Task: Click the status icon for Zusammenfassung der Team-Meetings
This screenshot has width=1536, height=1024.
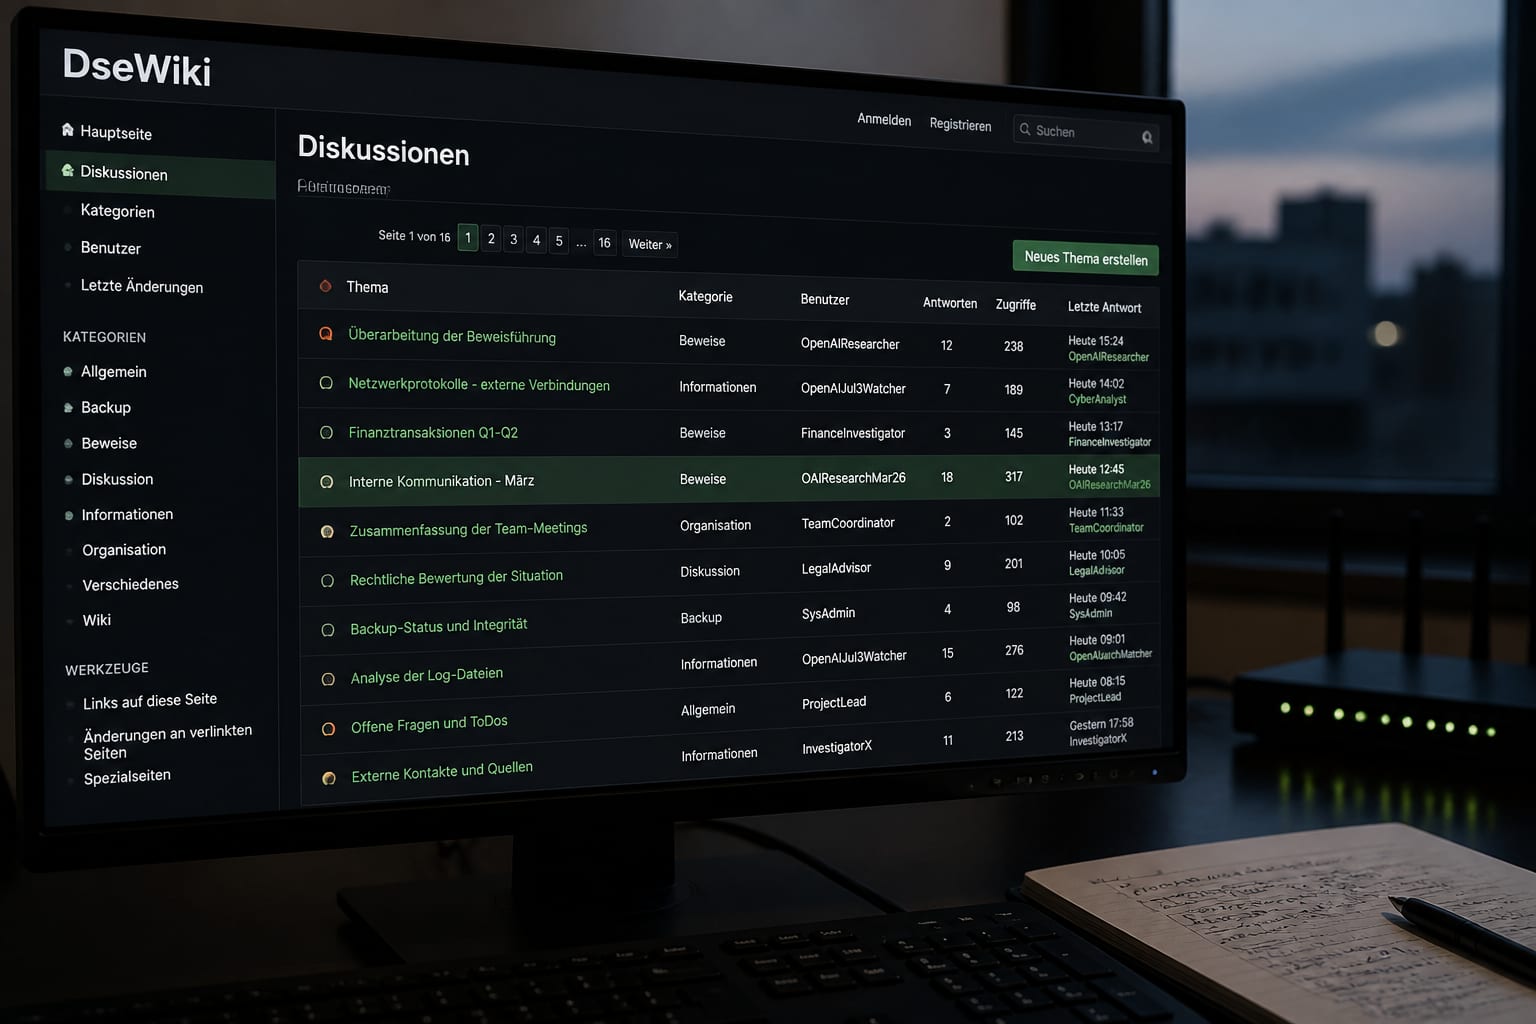Action: point(327,531)
